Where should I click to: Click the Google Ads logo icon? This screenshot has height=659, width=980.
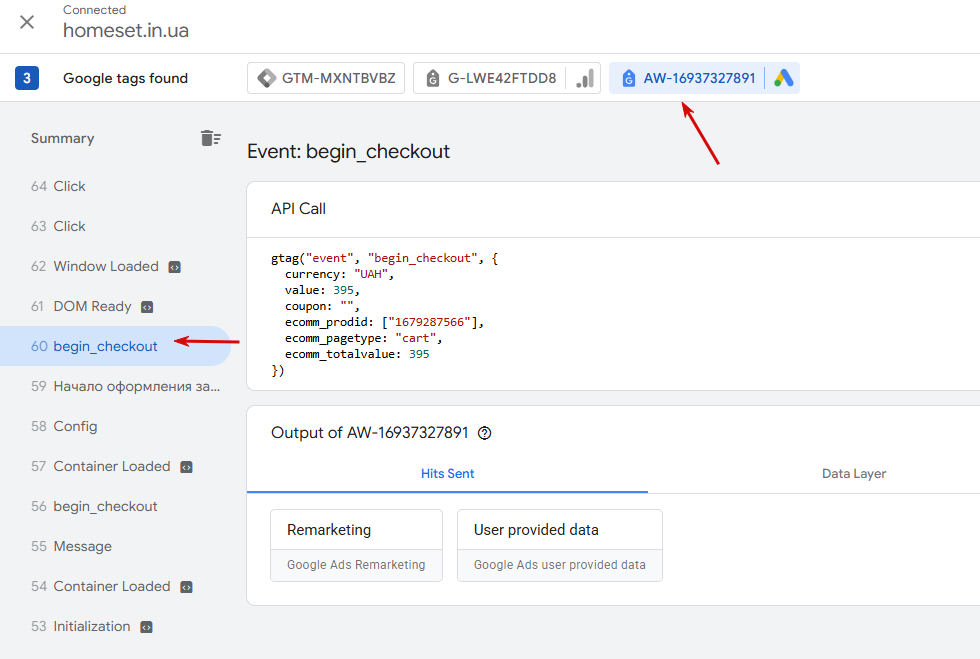tap(783, 78)
